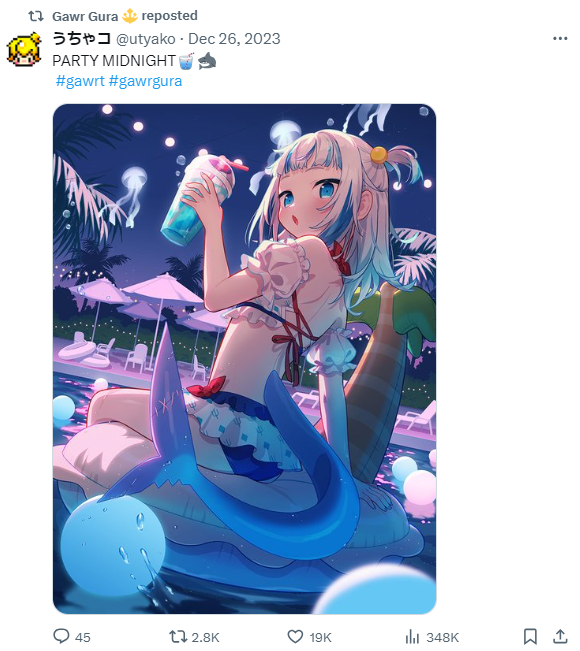
Task: Click the 45 replies count
Action: 83,637
